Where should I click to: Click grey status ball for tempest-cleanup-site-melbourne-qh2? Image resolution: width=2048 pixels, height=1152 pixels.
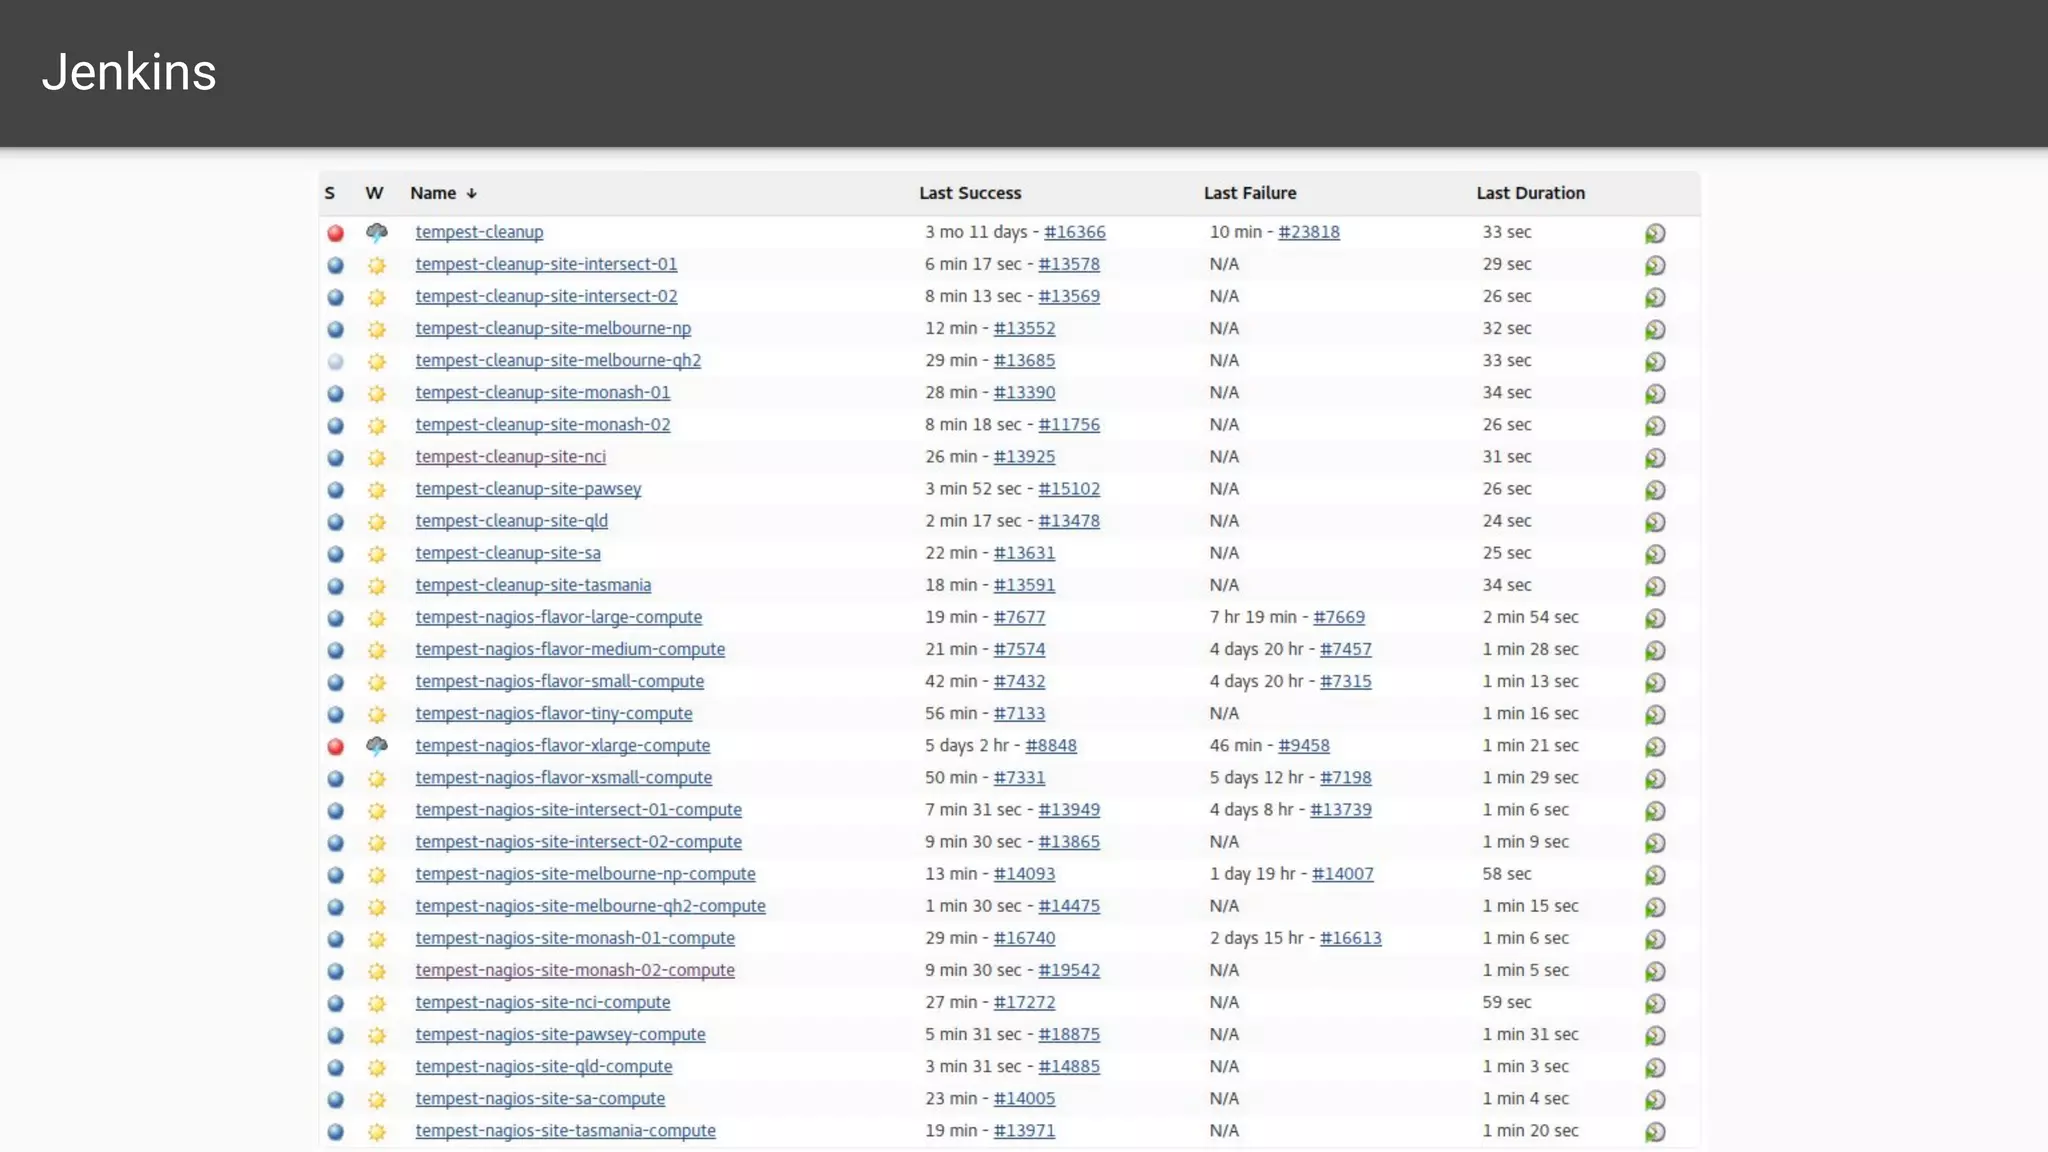coord(336,361)
